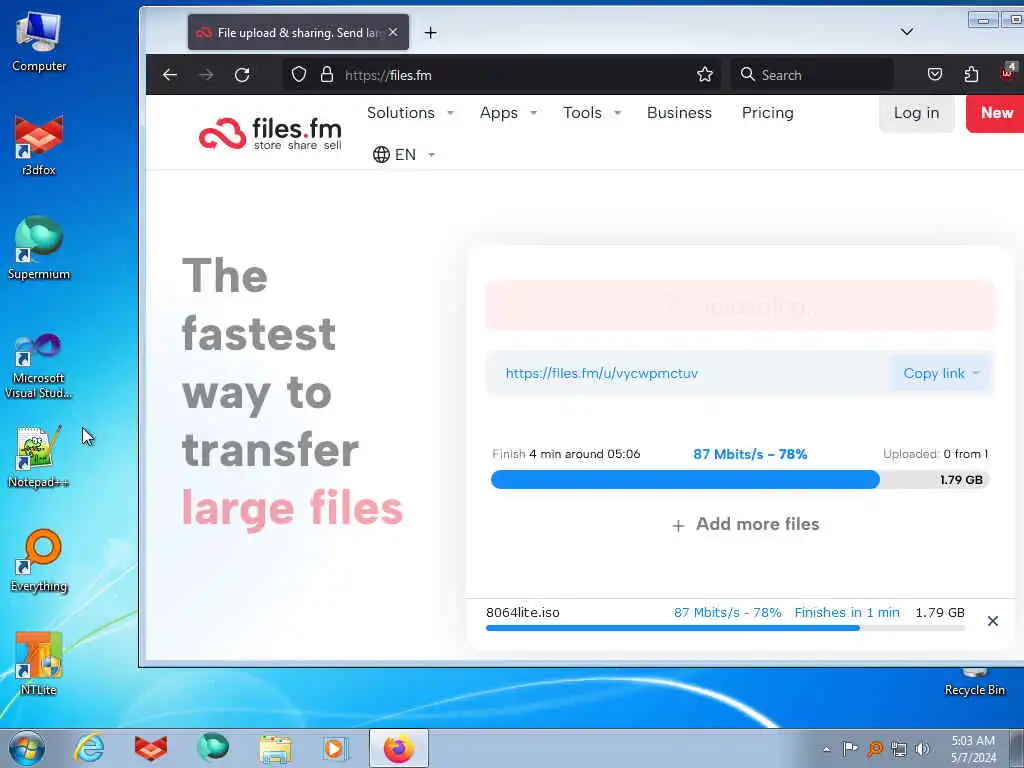Select the File upload & sharing tab
This screenshot has height=768, width=1024.
click(x=298, y=32)
